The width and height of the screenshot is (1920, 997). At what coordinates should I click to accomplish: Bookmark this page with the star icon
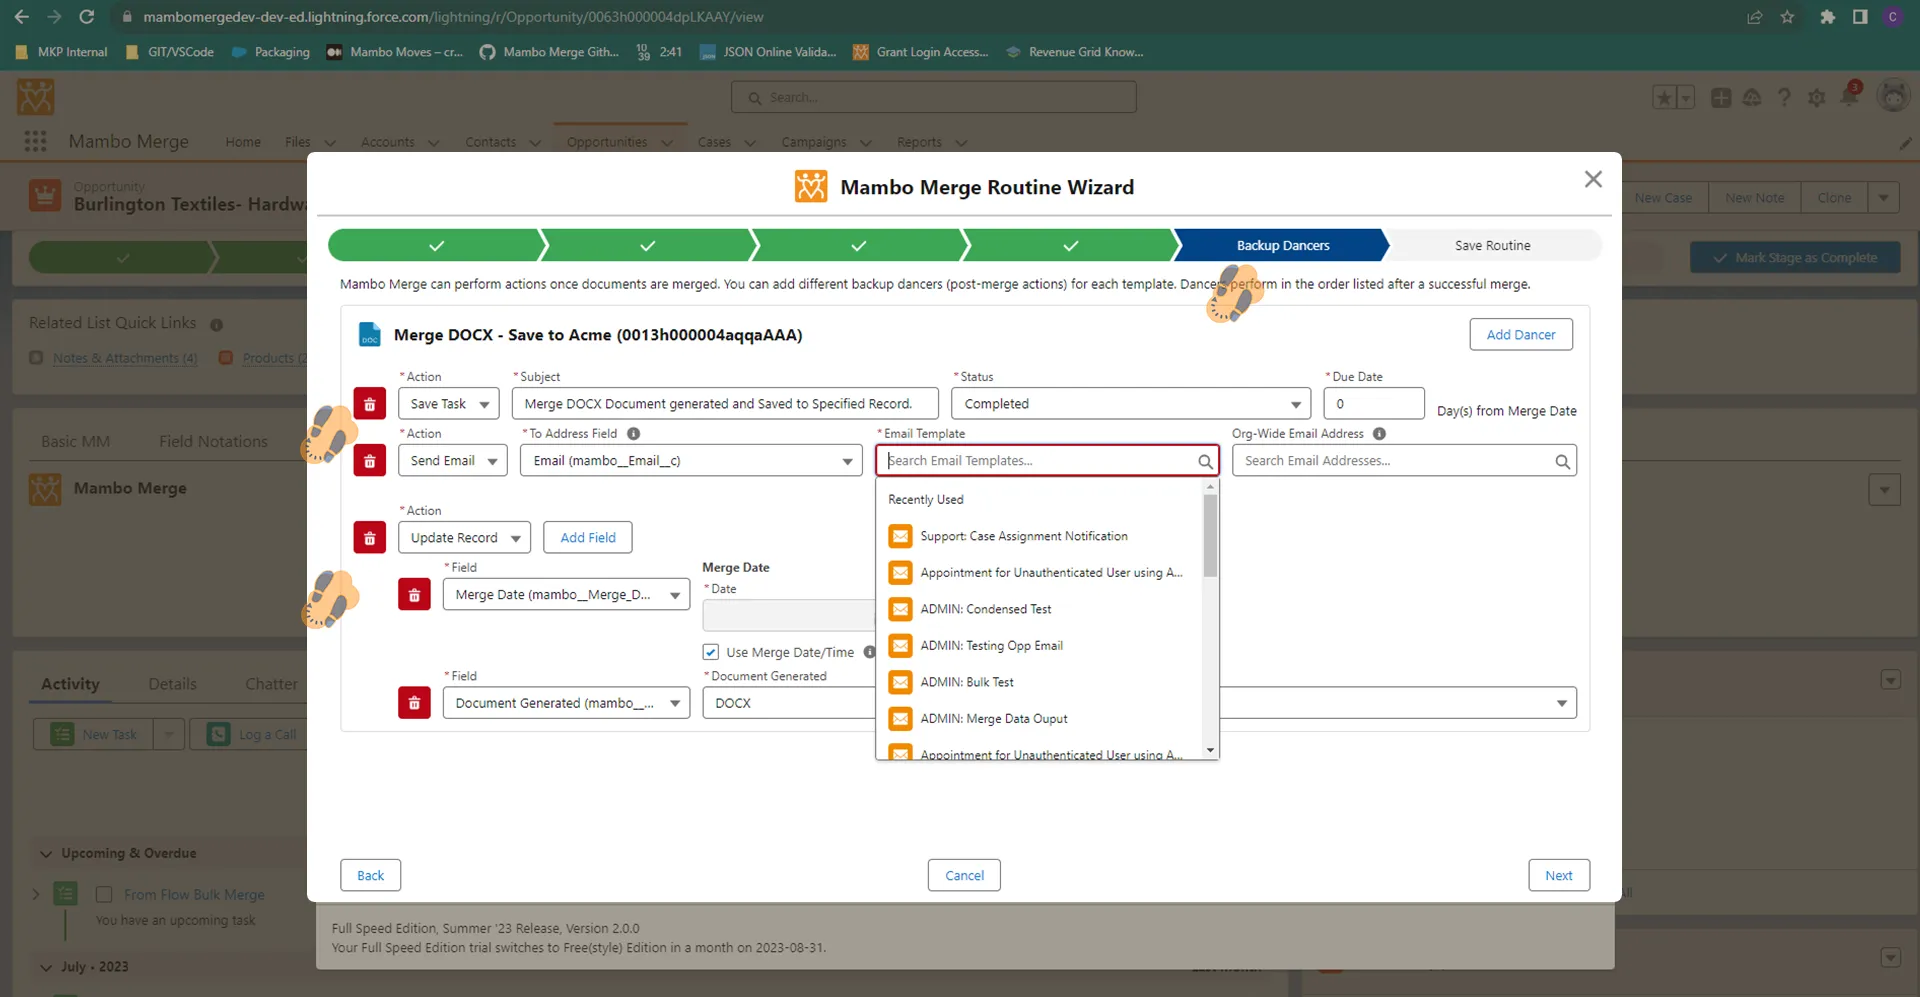pos(1787,17)
